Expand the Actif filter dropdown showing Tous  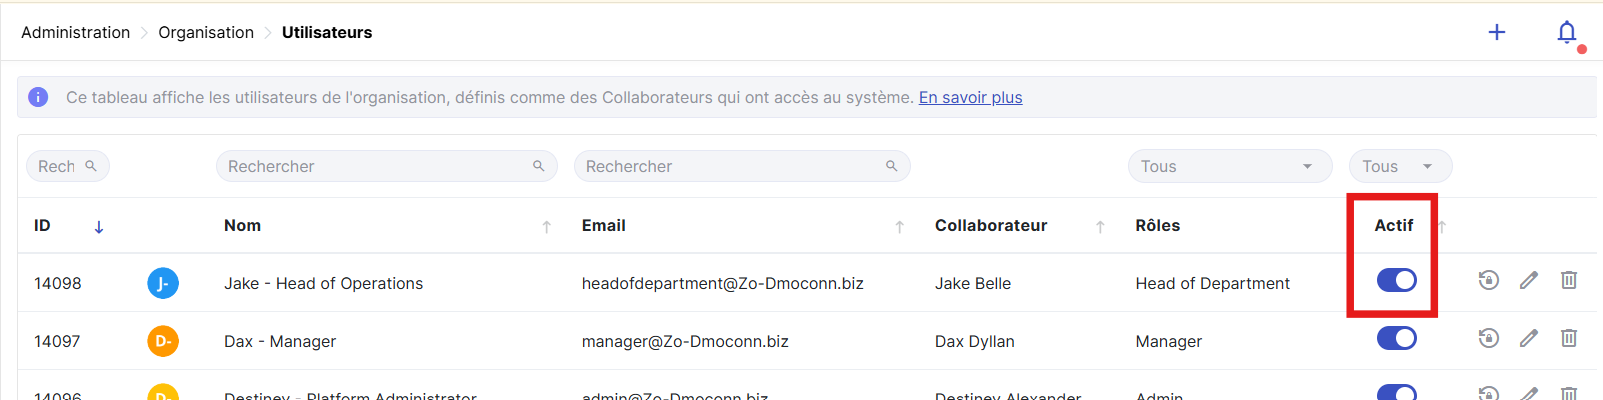point(1399,166)
